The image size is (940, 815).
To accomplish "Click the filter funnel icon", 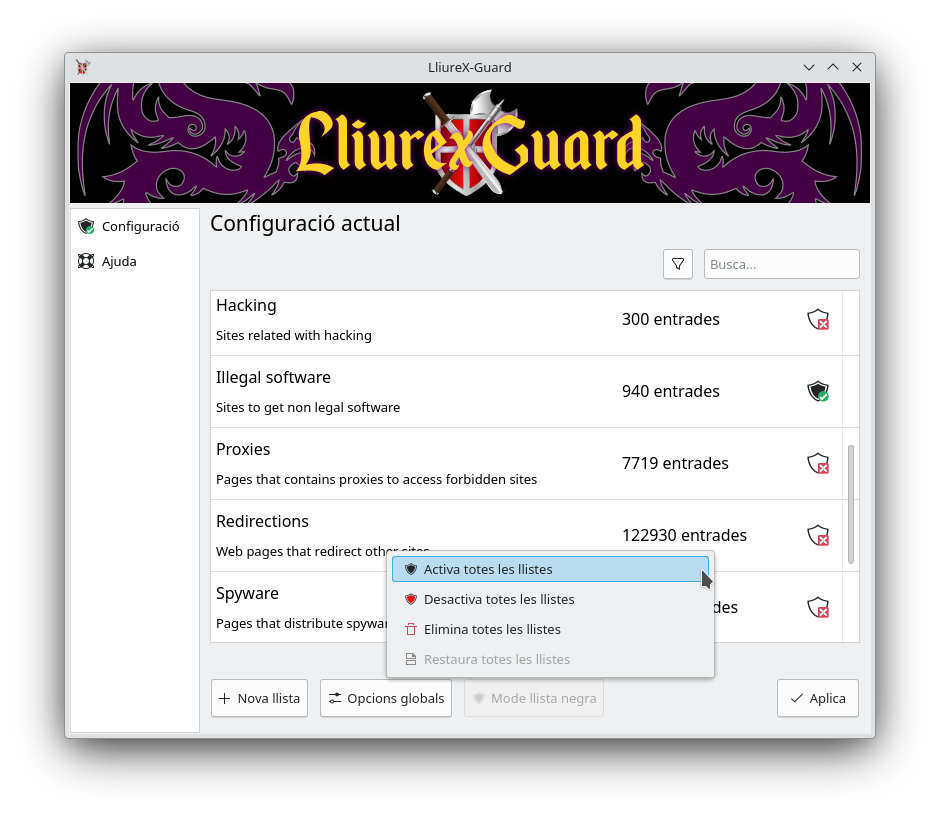I will click(677, 264).
